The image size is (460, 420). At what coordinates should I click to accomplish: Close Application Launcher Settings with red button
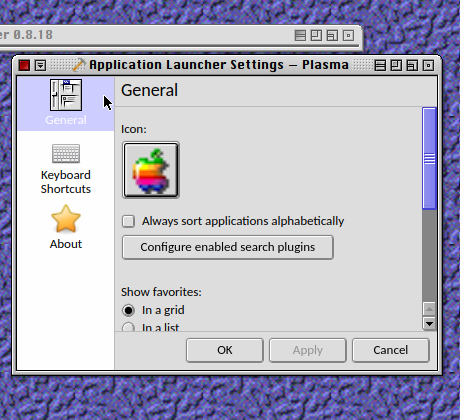pos(24,65)
